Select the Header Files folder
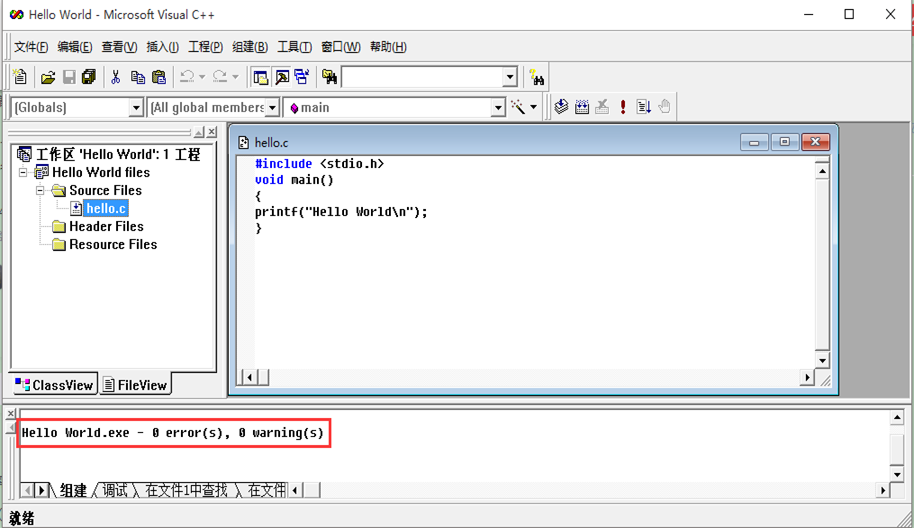The image size is (914, 528). tap(106, 227)
